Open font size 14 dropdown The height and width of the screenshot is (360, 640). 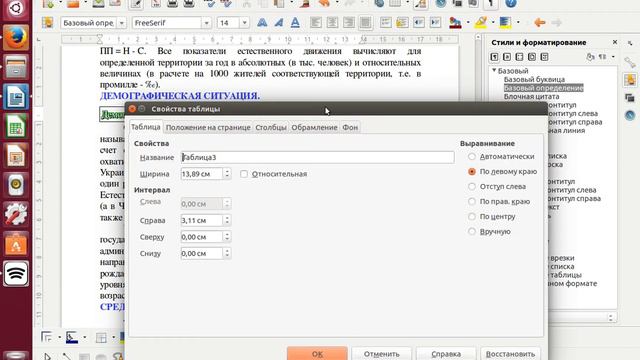pyautogui.click(x=244, y=23)
